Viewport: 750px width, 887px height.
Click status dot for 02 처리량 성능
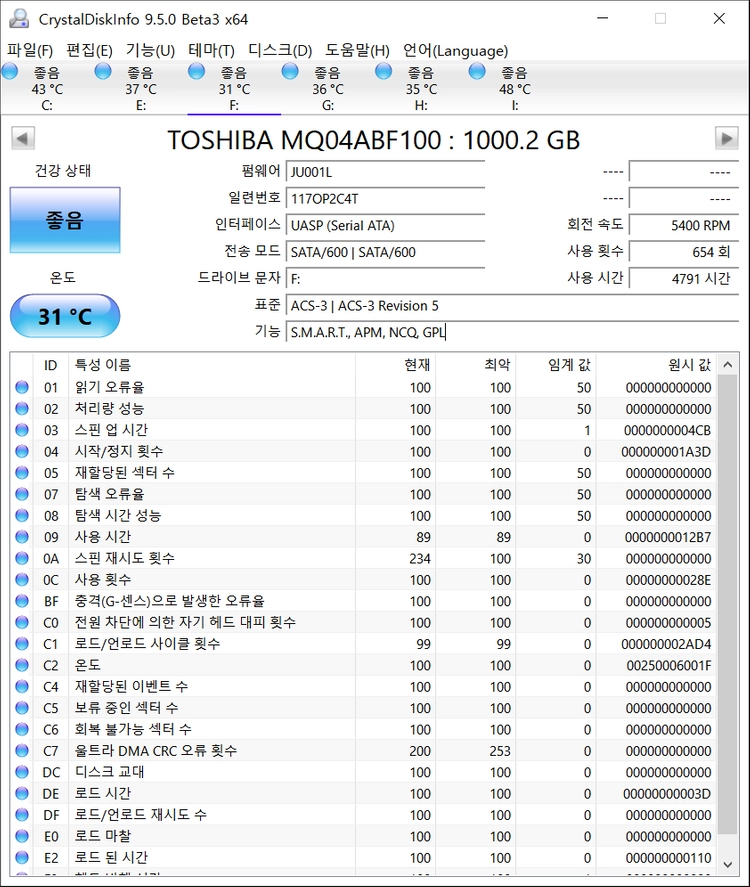[x=21, y=408]
